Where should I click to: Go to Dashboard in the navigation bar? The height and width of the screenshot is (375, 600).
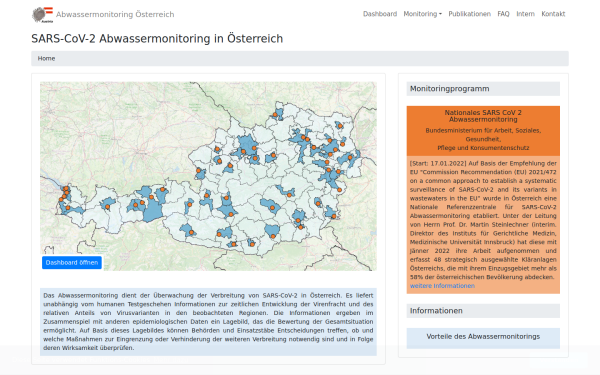pyautogui.click(x=380, y=14)
